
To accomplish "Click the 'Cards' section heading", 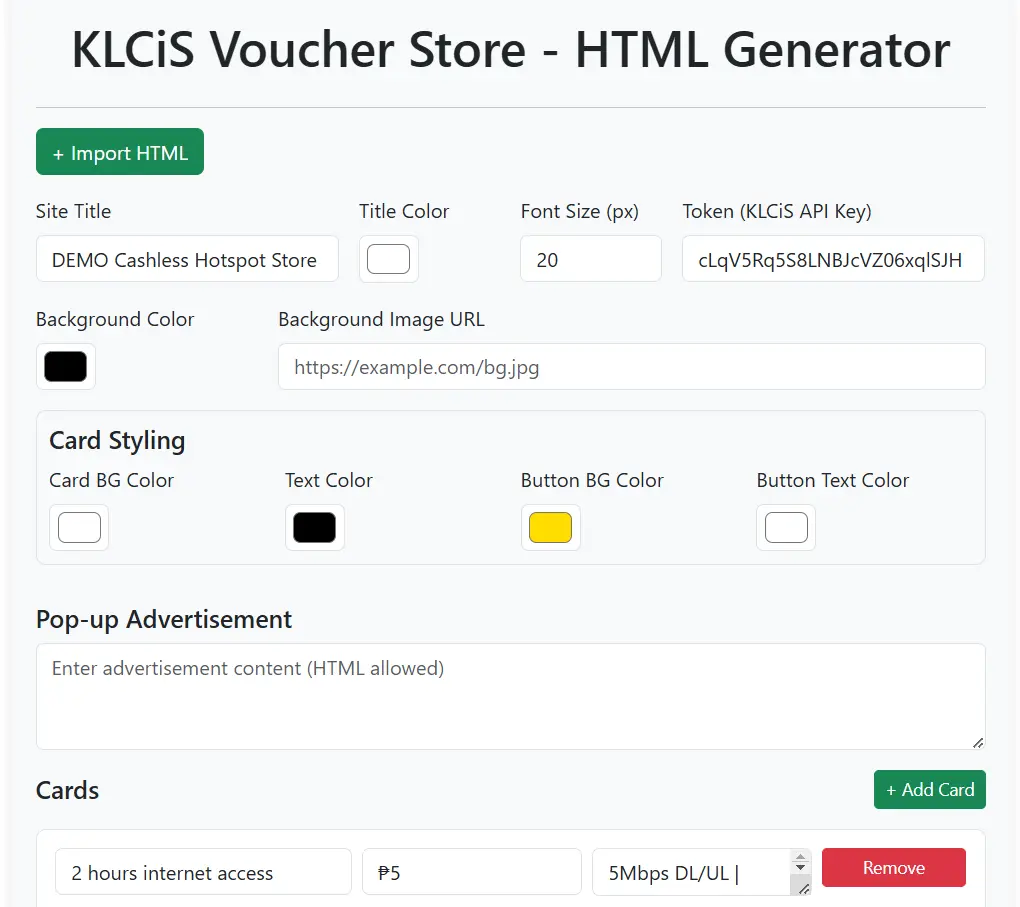I will tap(68, 791).
